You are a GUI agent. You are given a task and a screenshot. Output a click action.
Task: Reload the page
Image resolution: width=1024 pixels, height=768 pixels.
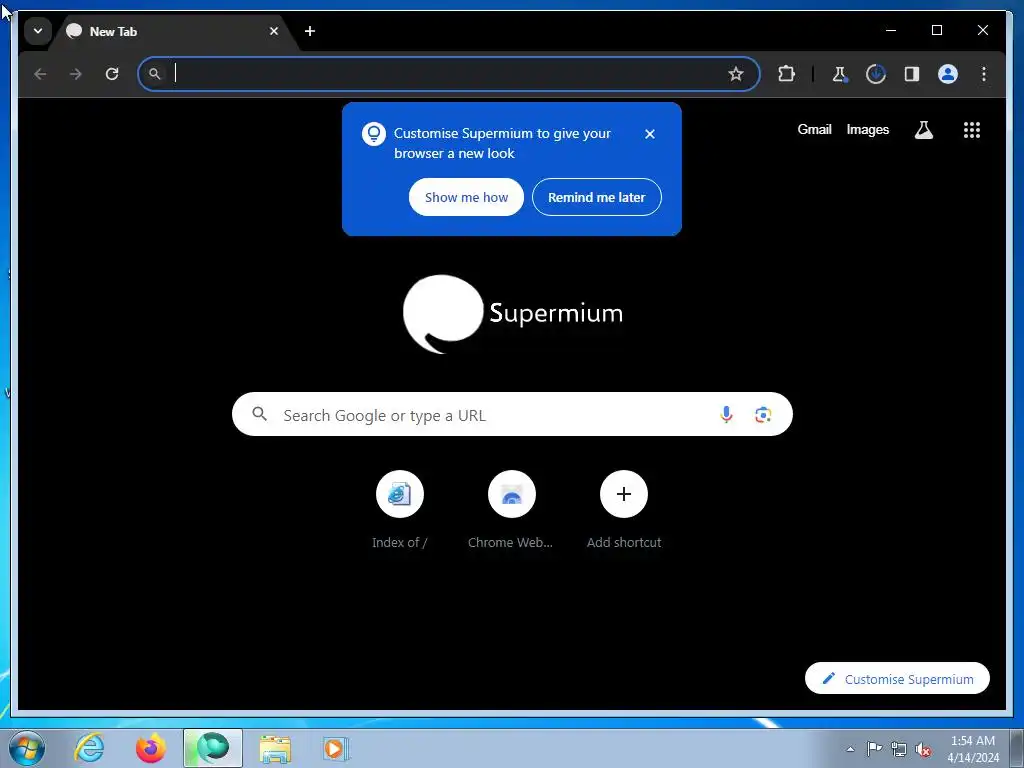112,74
